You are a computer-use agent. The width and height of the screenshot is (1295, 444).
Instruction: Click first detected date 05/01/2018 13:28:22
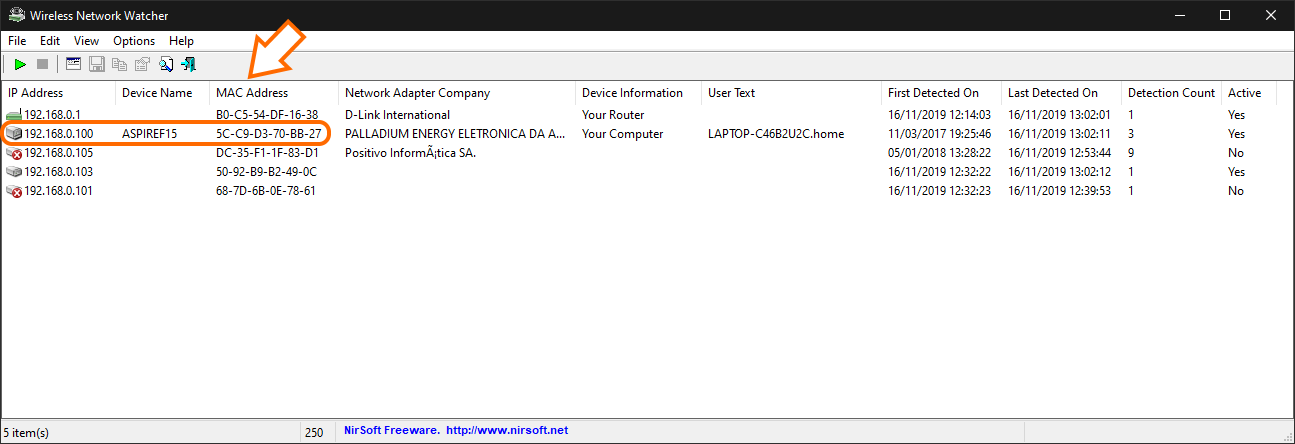(939, 153)
